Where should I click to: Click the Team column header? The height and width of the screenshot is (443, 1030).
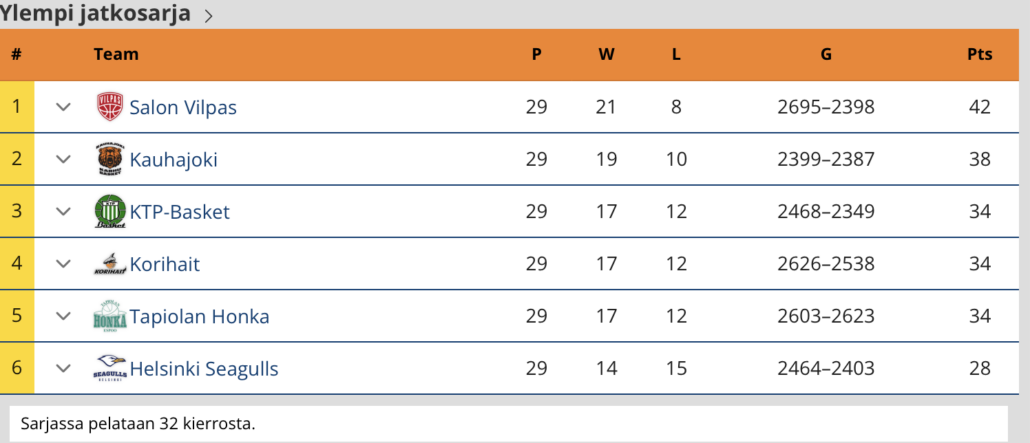point(116,54)
